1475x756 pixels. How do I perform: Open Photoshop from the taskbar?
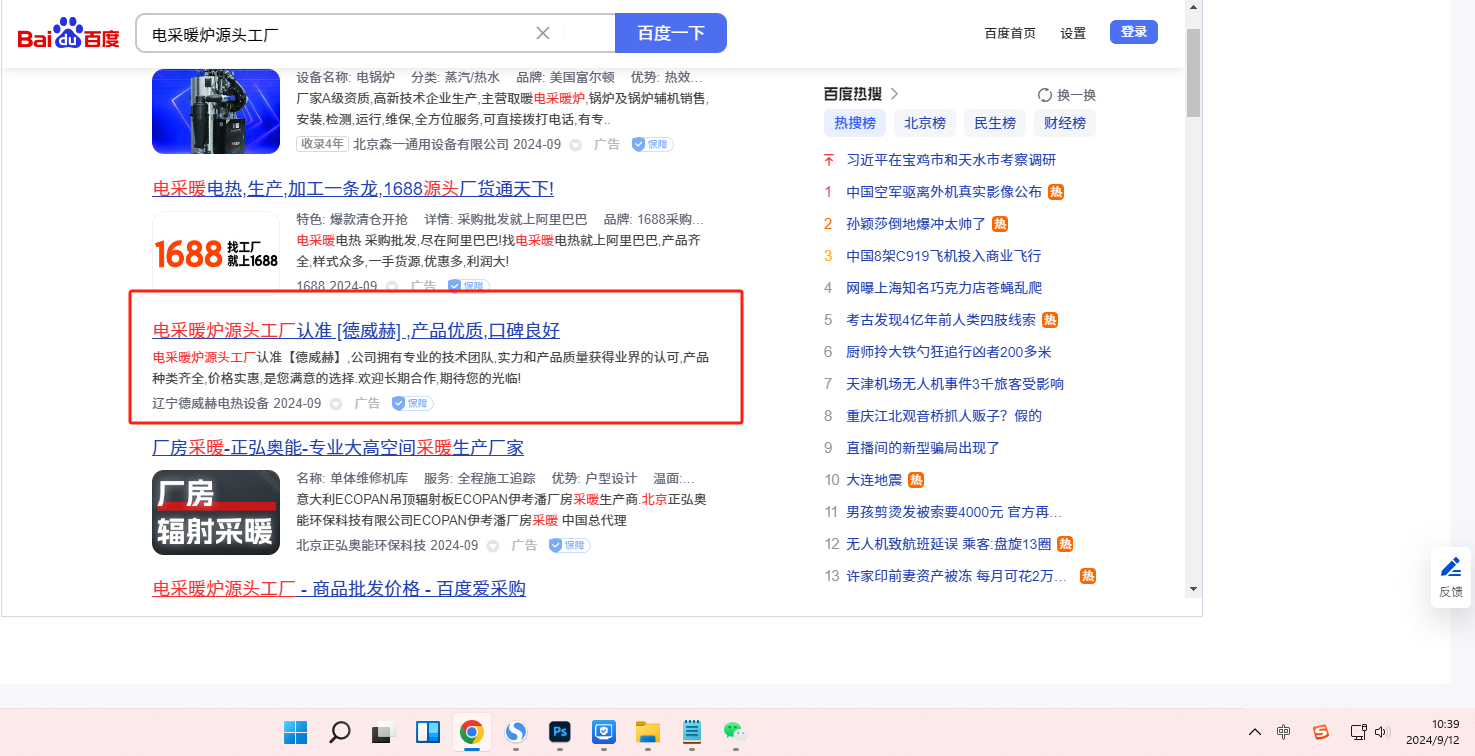coord(559,732)
